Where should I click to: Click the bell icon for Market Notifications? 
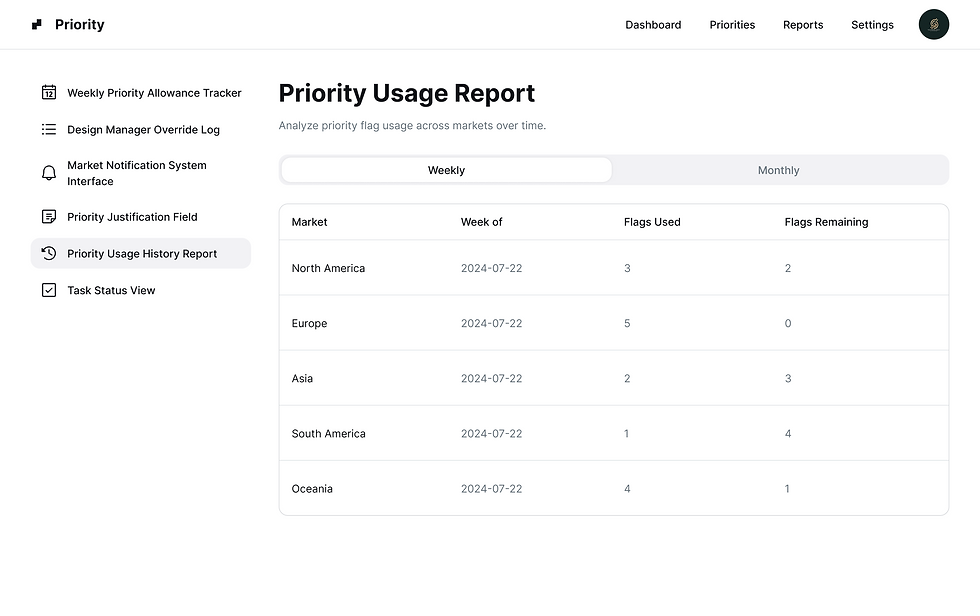[49, 173]
